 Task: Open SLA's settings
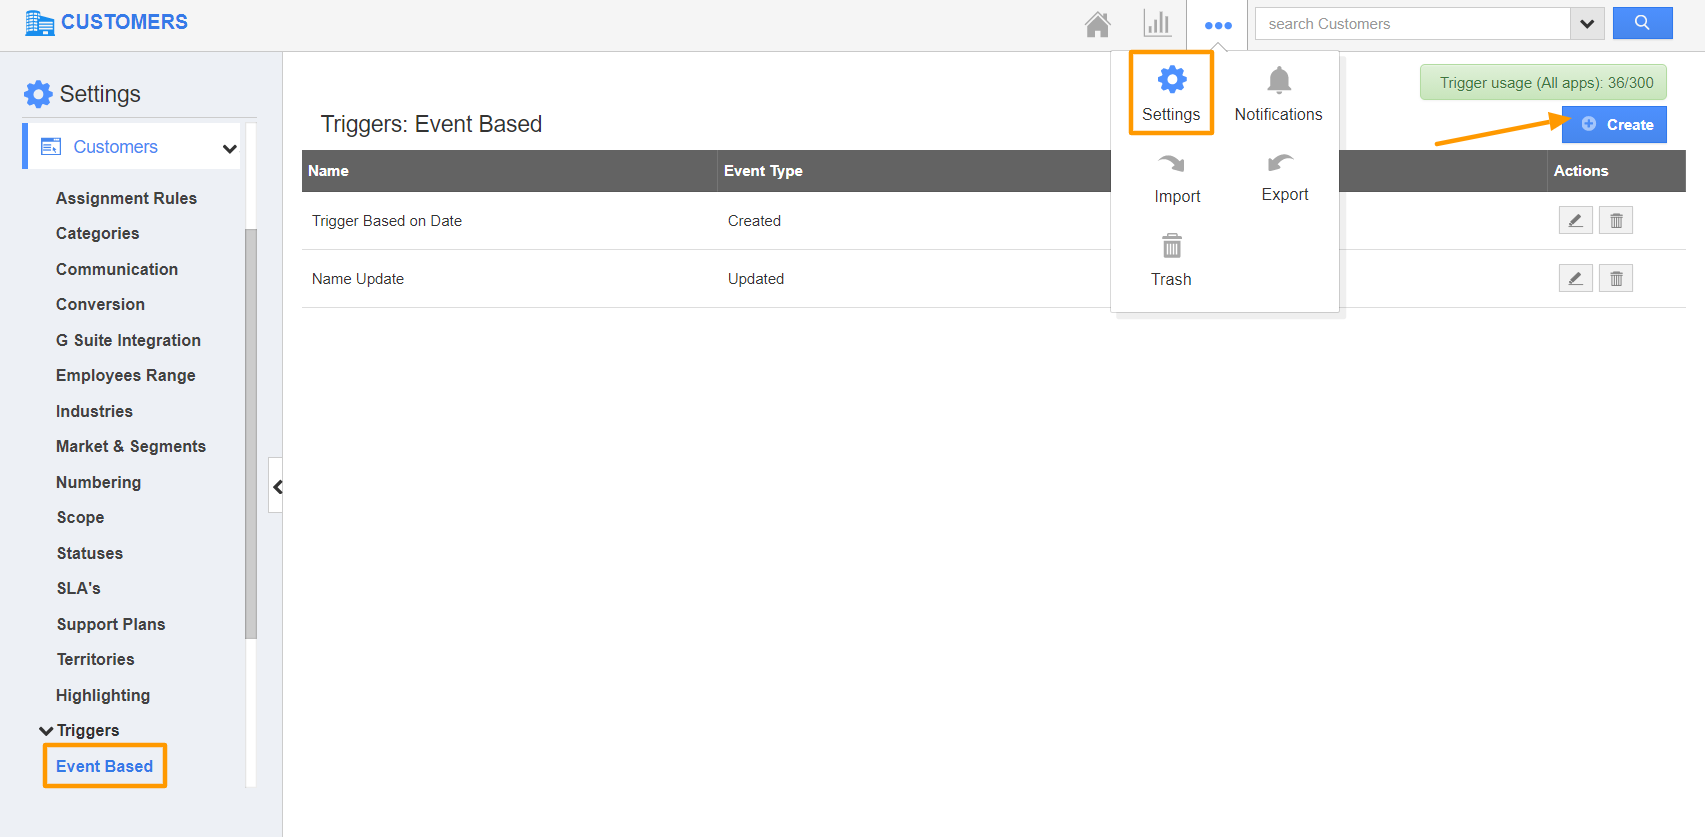[78, 588]
